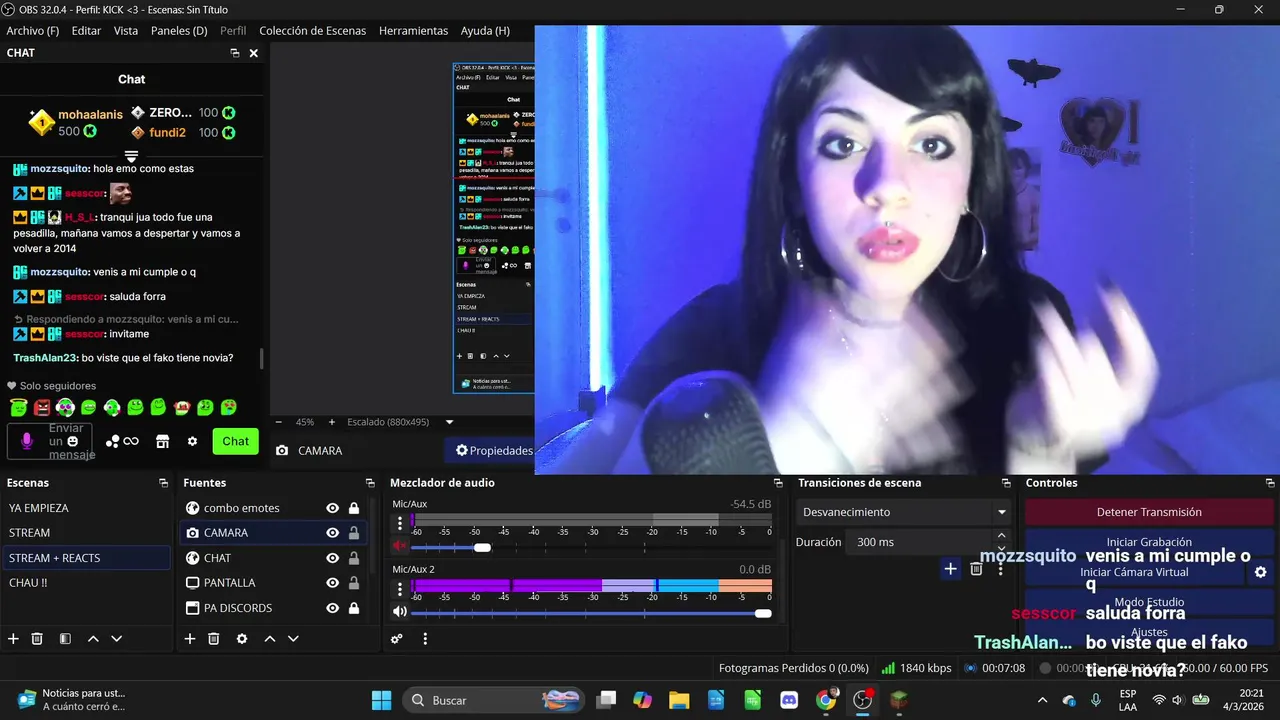Open the Vista menu
Viewport: 1280px width, 720px height.
[126, 31]
